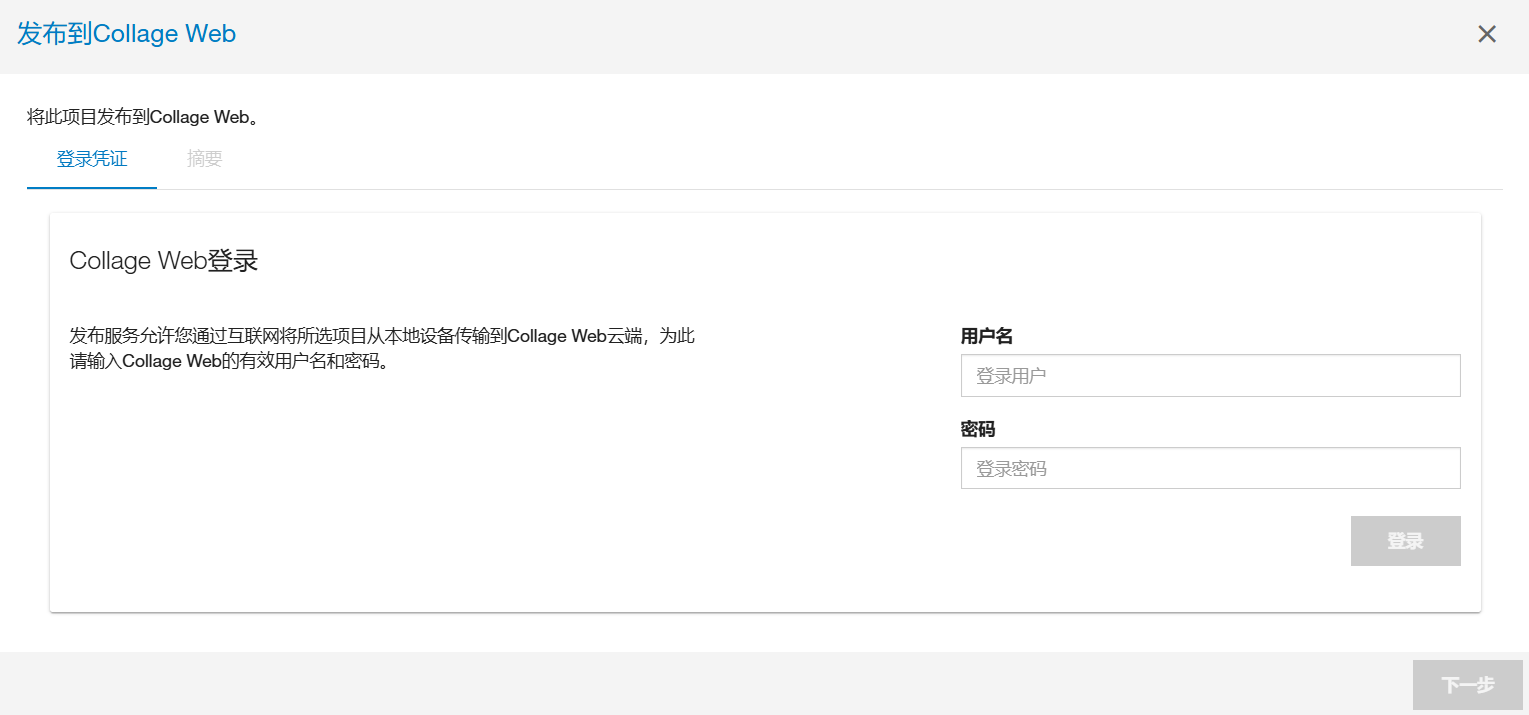Viewport: 1529px width, 715px height.
Task: Focus the 用户名 input field
Action: (x=1210, y=376)
